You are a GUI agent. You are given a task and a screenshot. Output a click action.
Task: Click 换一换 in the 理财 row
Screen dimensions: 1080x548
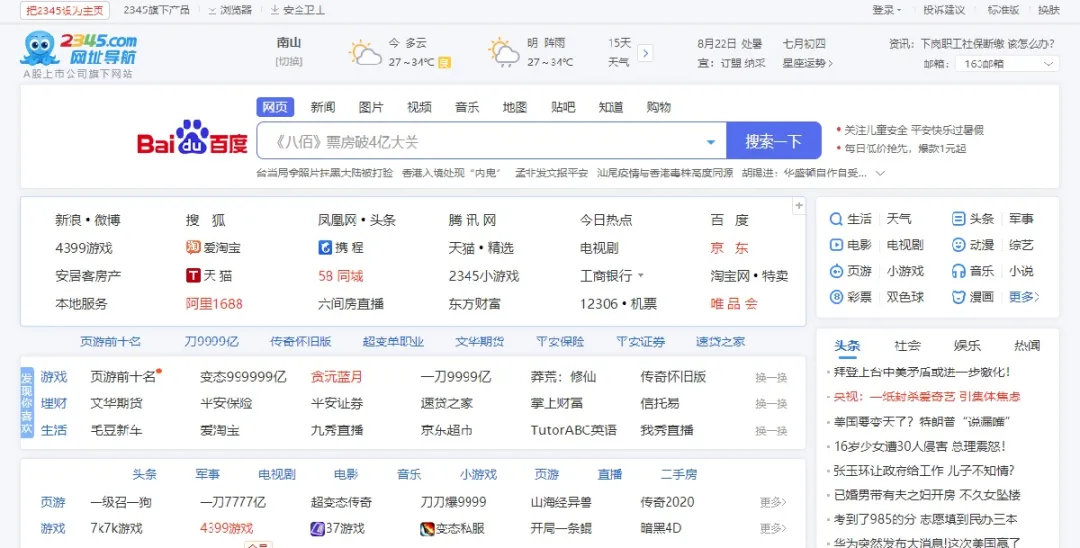771,403
